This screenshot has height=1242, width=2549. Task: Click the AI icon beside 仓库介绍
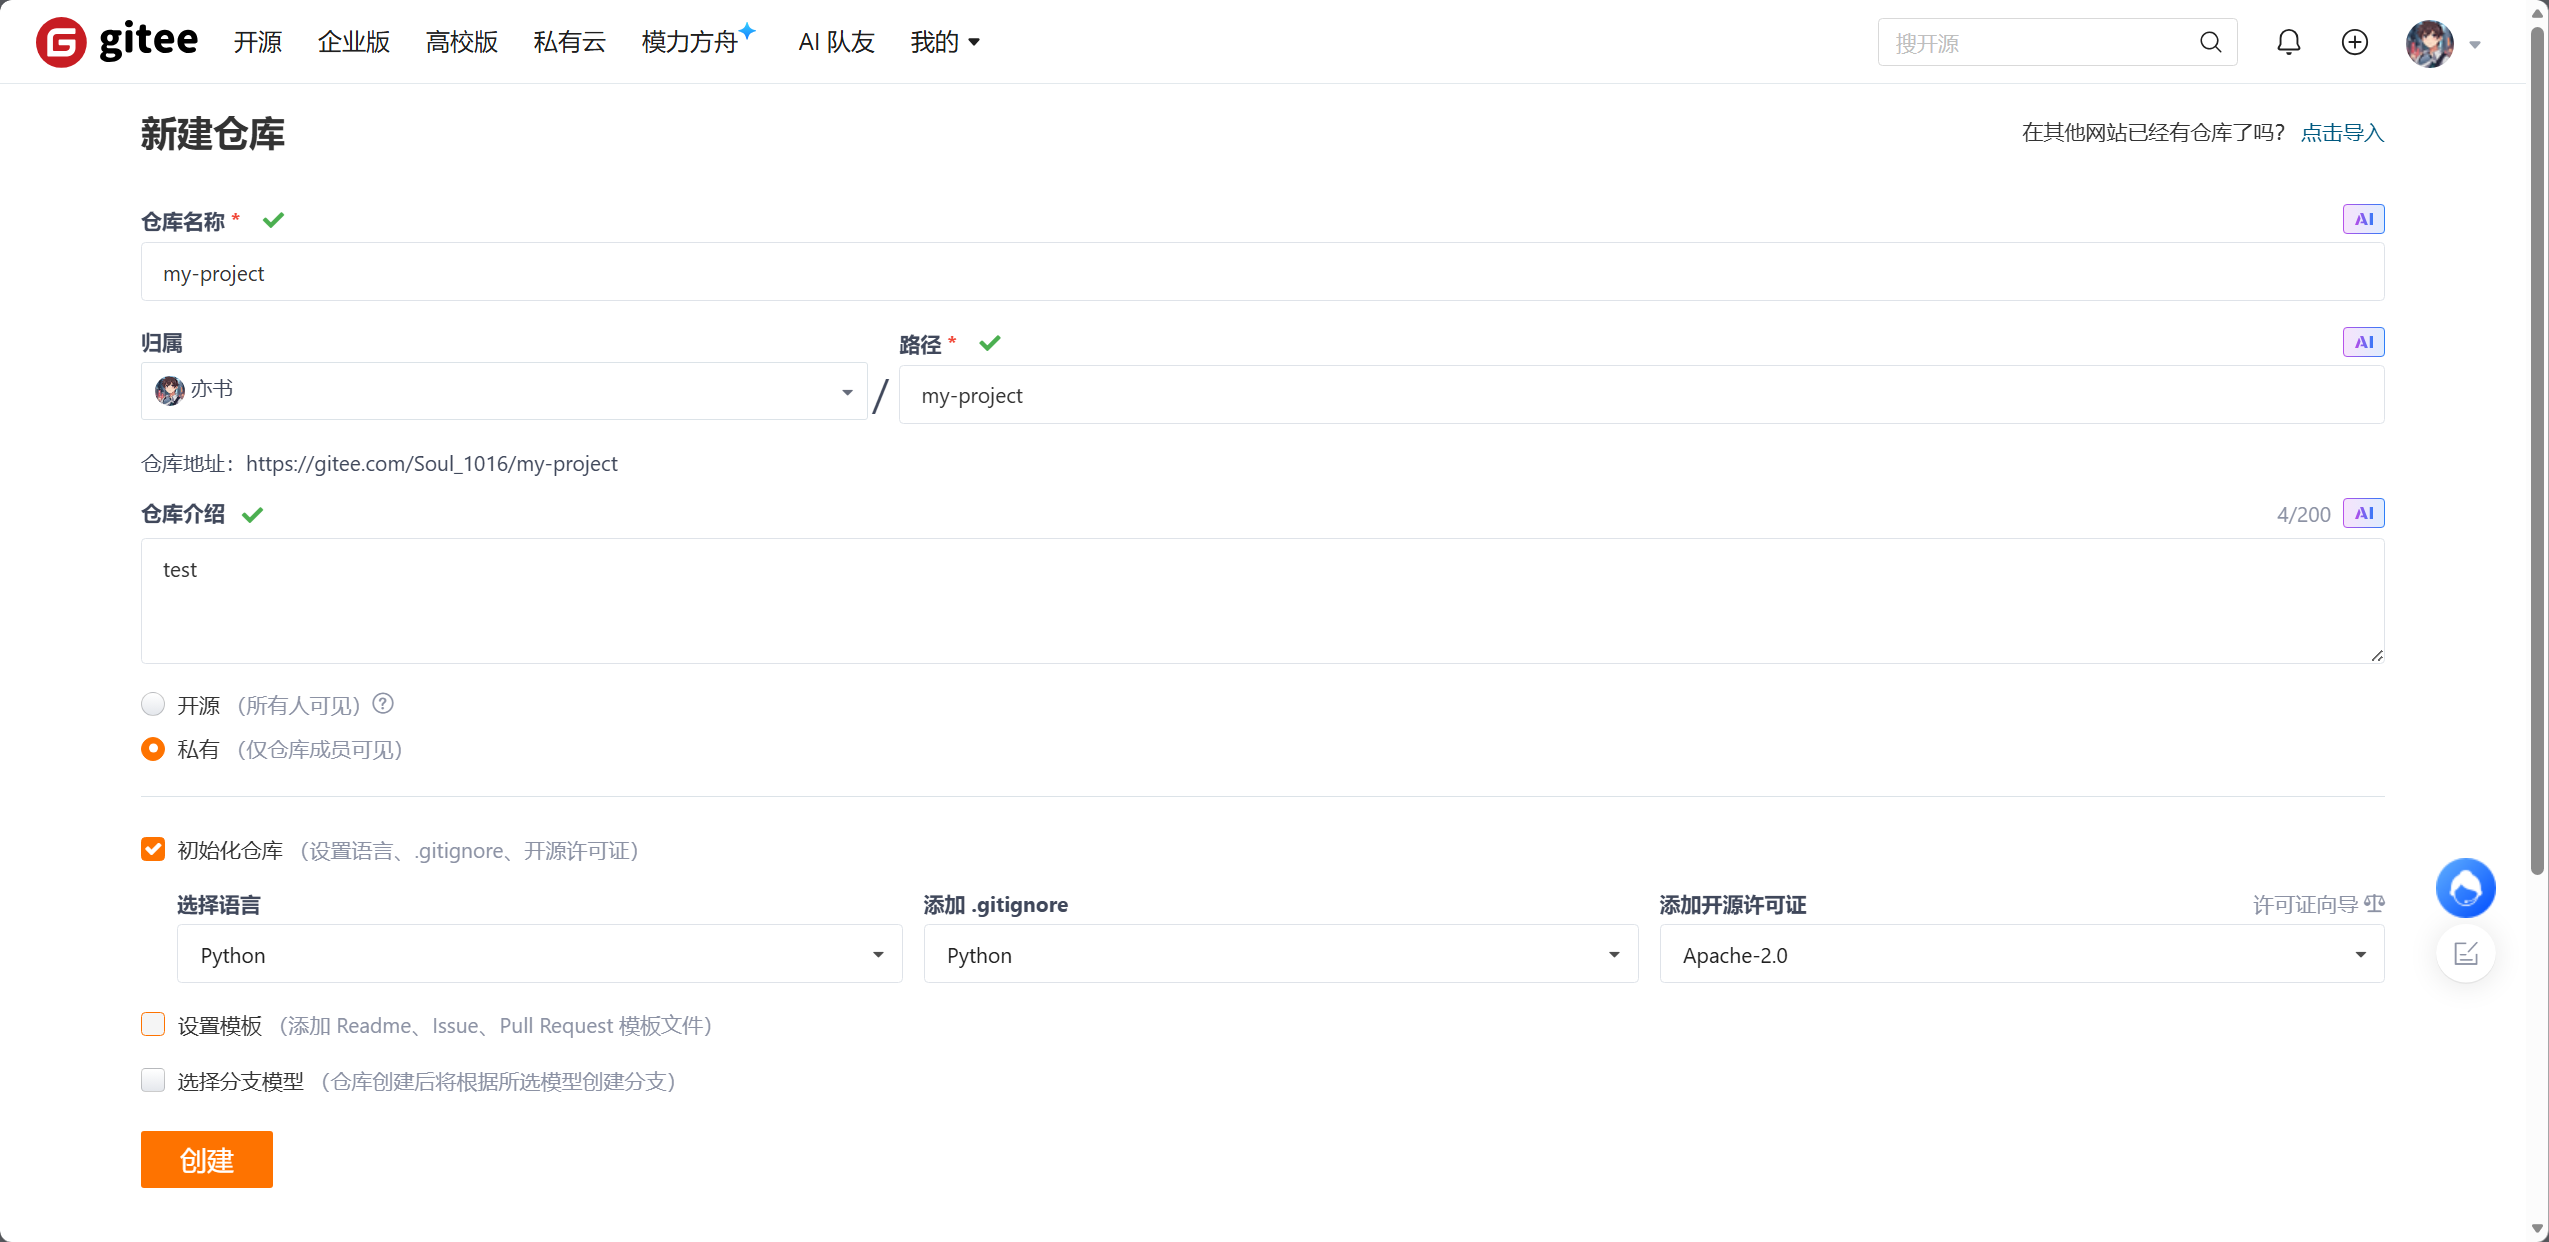[x=2364, y=513]
